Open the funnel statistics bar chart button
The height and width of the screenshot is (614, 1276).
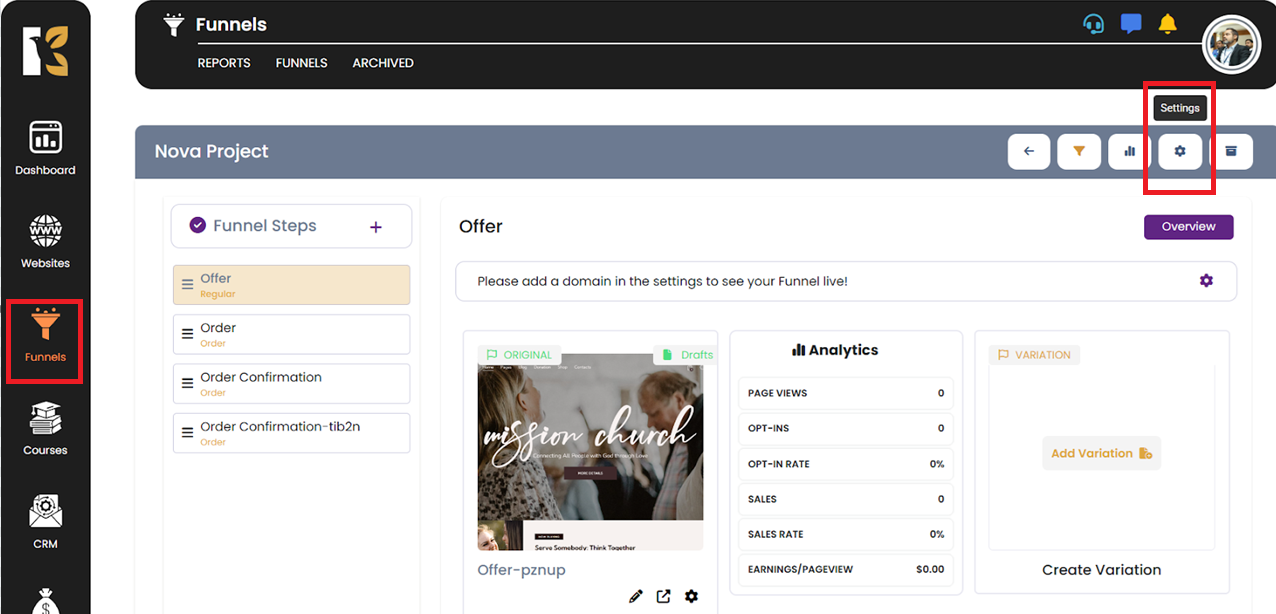point(1130,151)
